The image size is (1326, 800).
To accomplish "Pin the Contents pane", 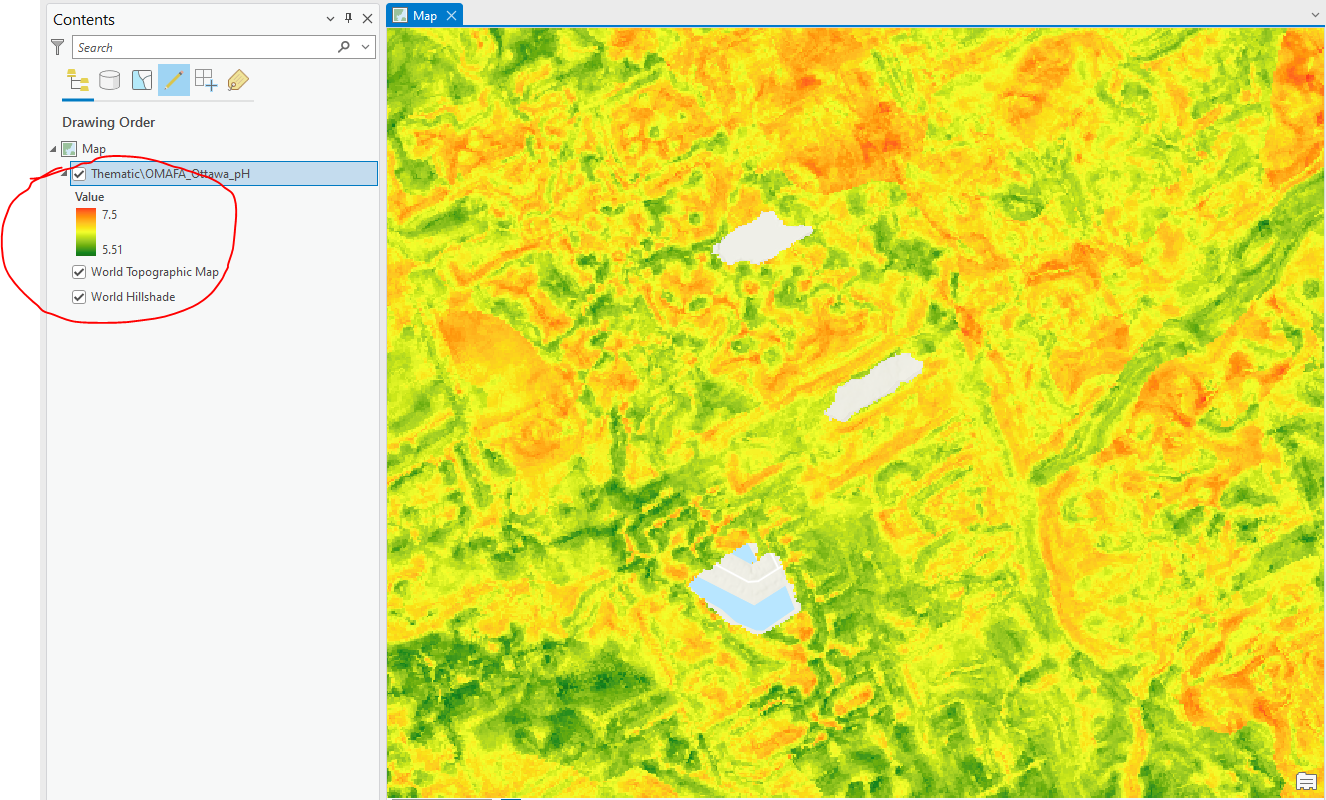I will point(348,18).
